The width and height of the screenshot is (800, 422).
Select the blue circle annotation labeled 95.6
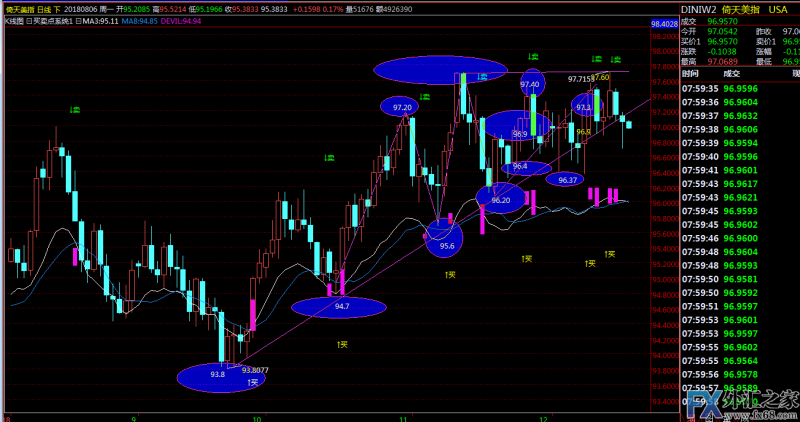[445, 241]
